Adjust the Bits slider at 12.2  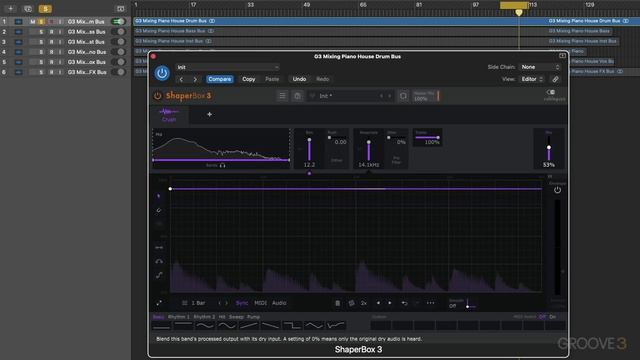[x=309, y=149]
